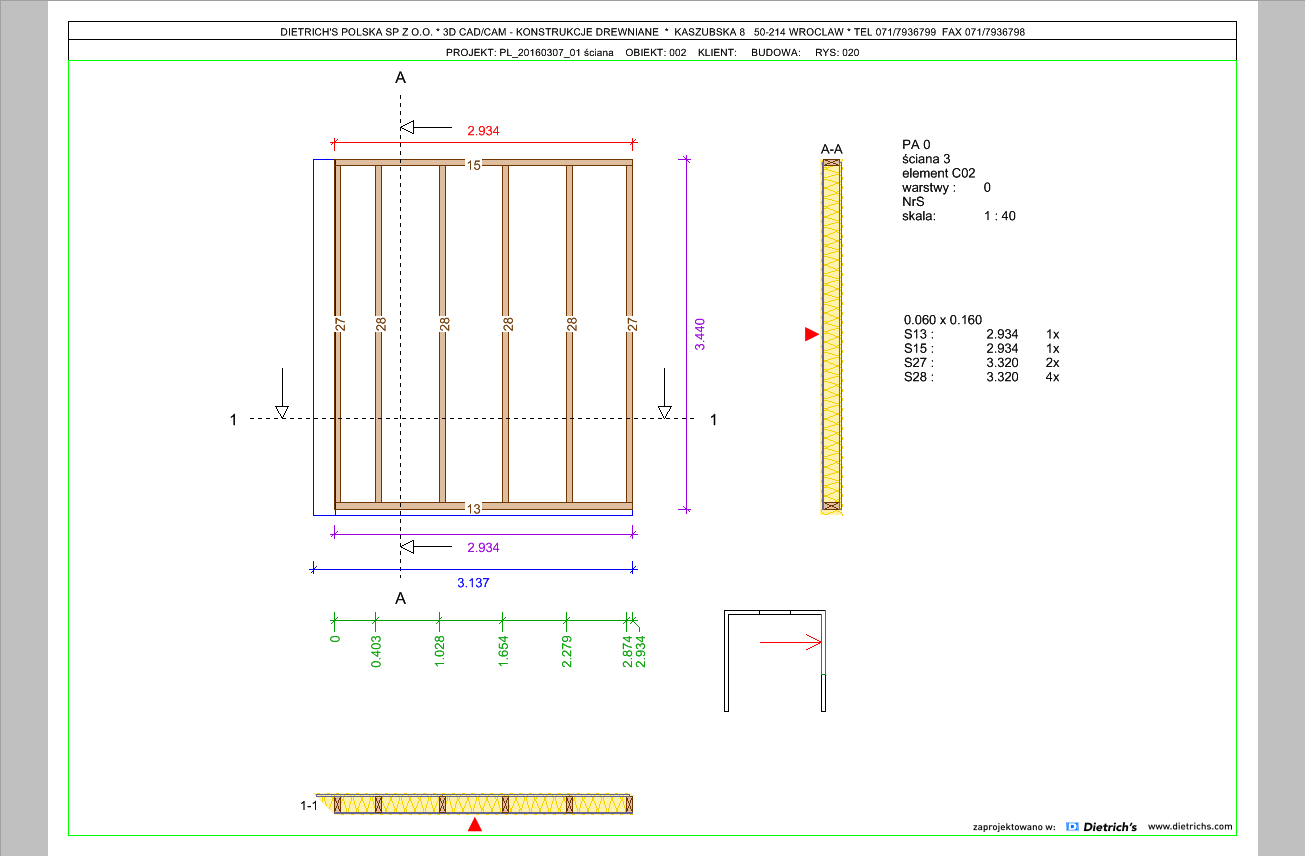Click the A-A section view label
Viewport: 1306px width, 857px height.
click(x=831, y=149)
